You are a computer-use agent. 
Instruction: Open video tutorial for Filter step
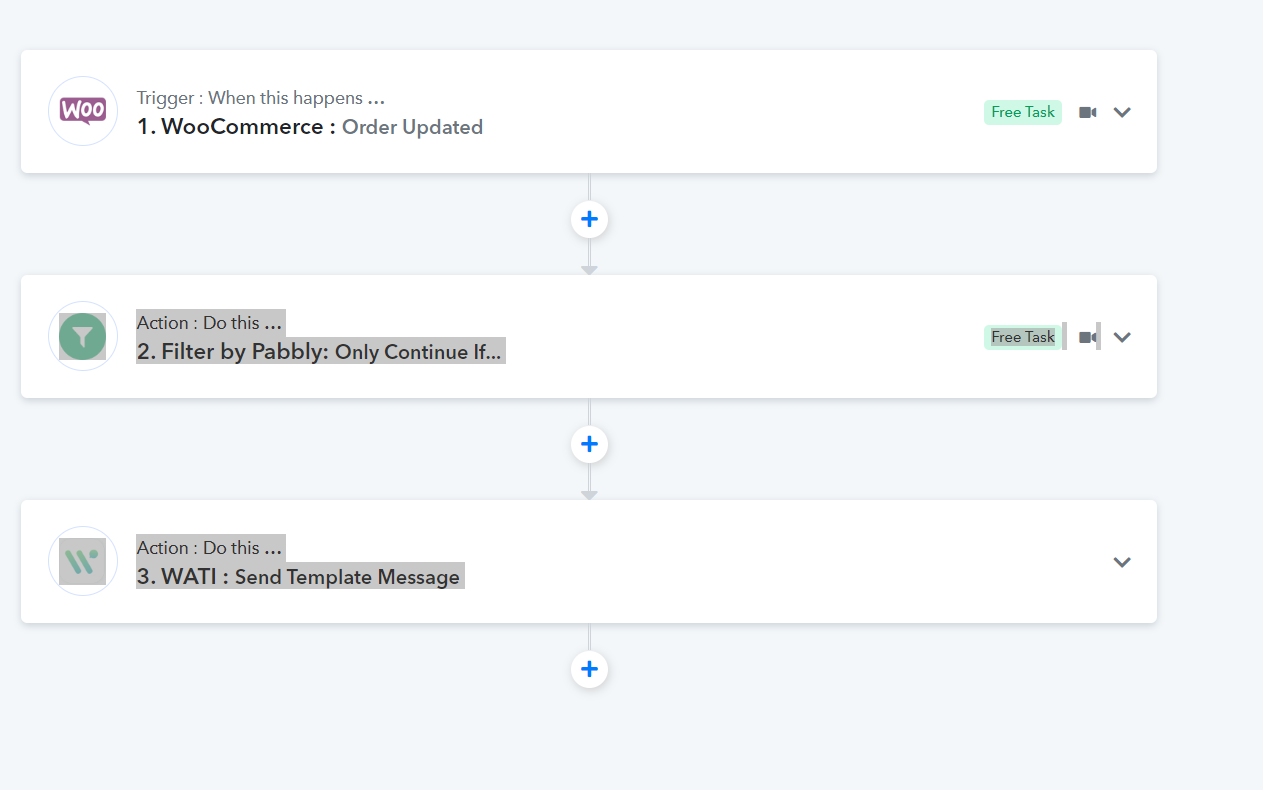pyautogui.click(x=1088, y=337)
